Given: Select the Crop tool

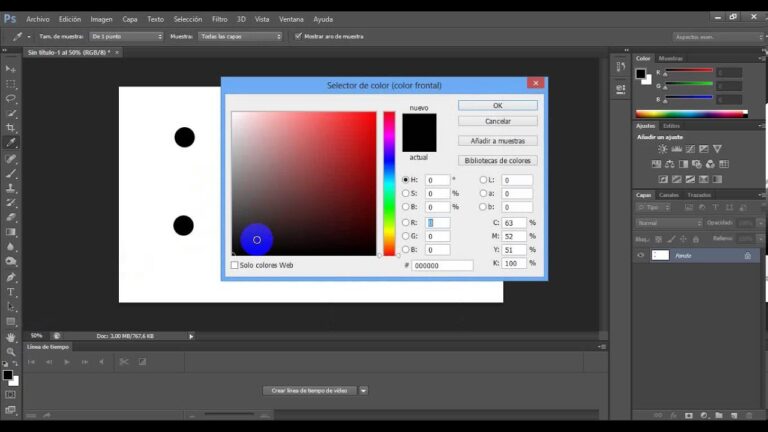Looking at the screenshot, I should coord(10,128).
